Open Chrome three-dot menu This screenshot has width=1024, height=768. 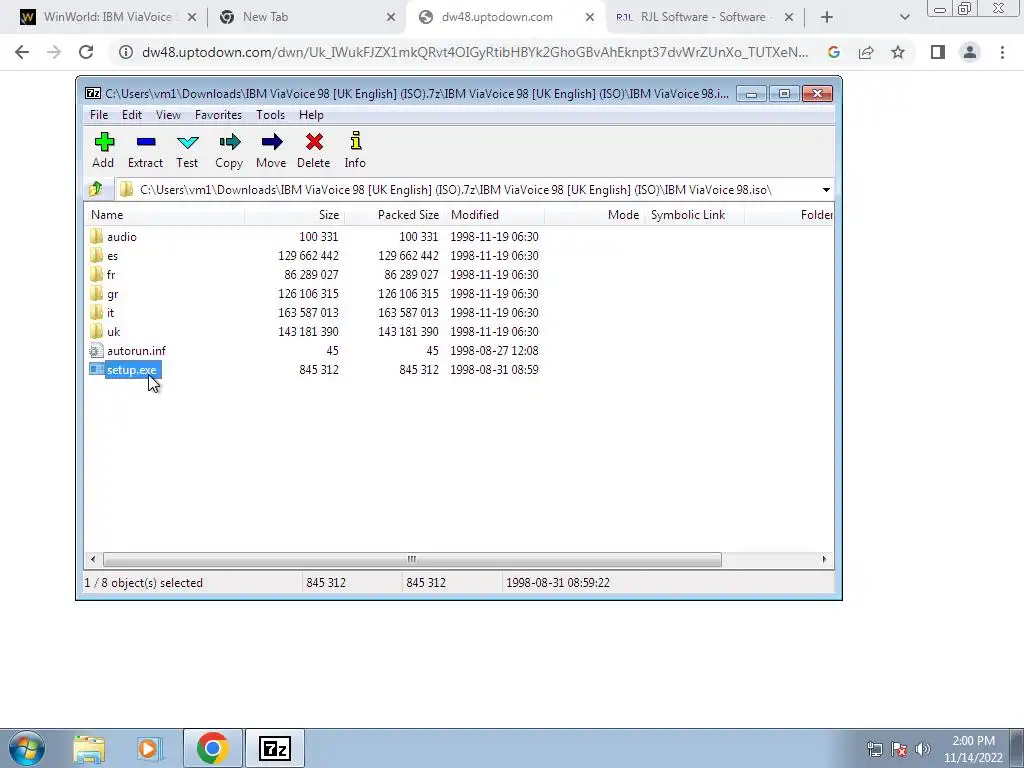1002,52
